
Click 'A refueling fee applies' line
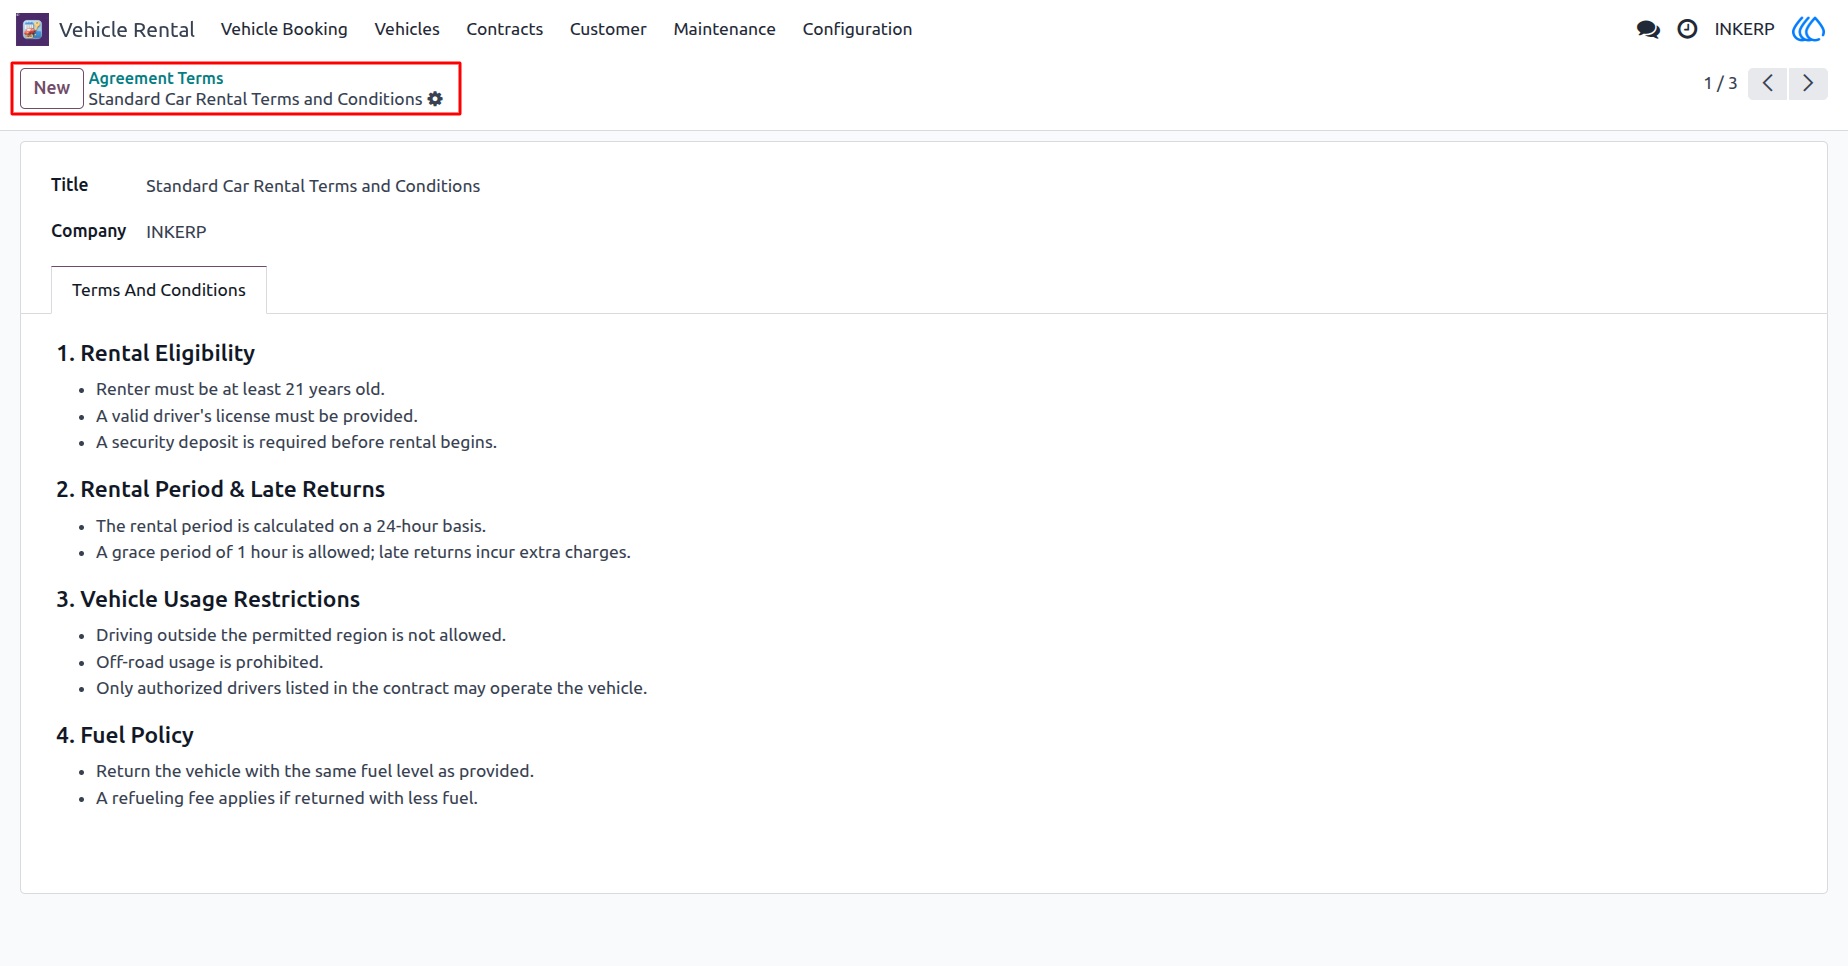click(x=287, y=798)
